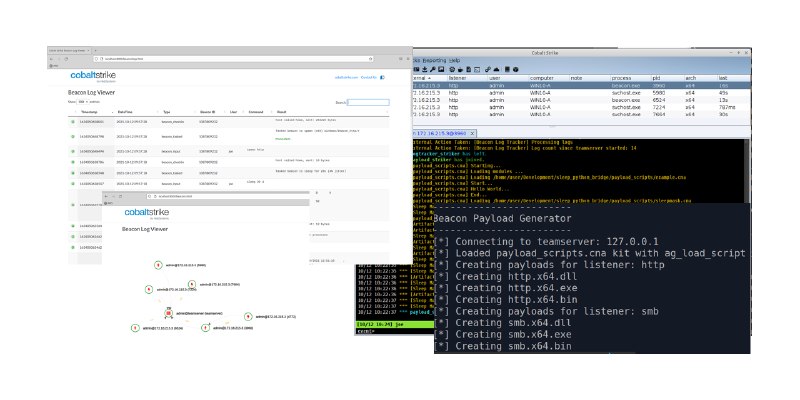Select the session row with pid 7664

pos(581,114)
